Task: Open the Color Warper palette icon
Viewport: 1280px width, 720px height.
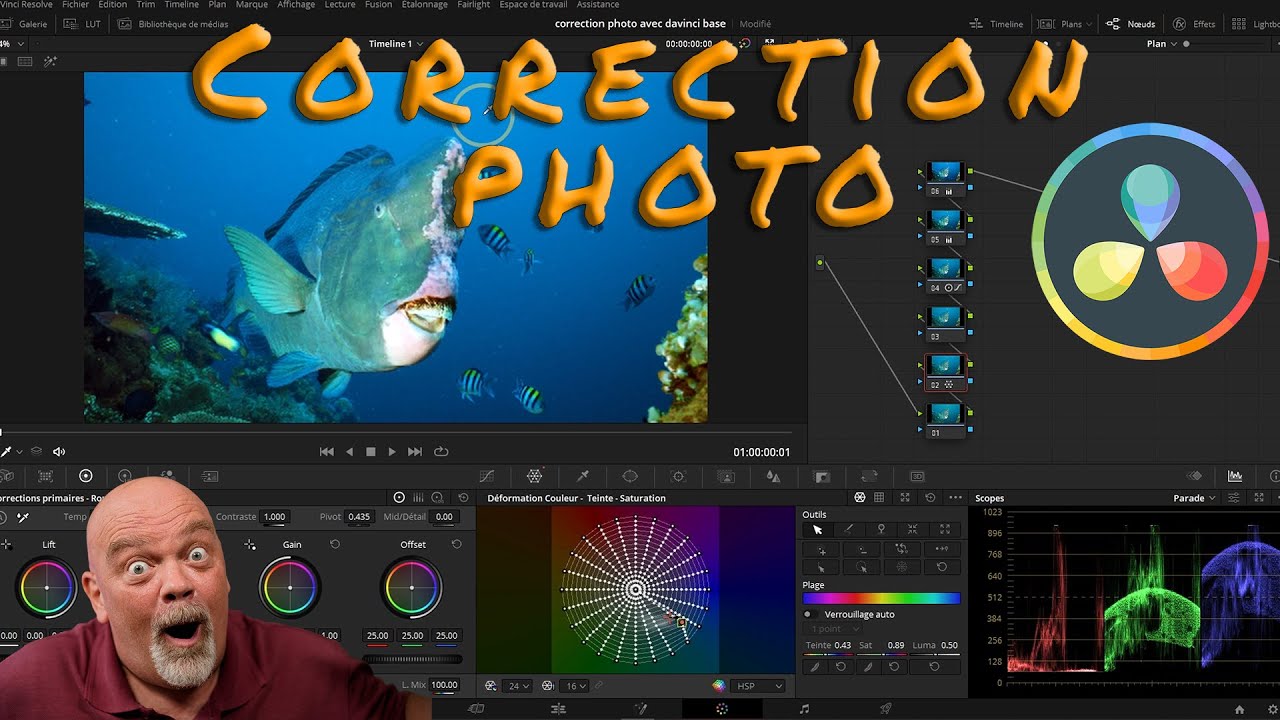Action: pyautogui.click(x=535, y=476)
